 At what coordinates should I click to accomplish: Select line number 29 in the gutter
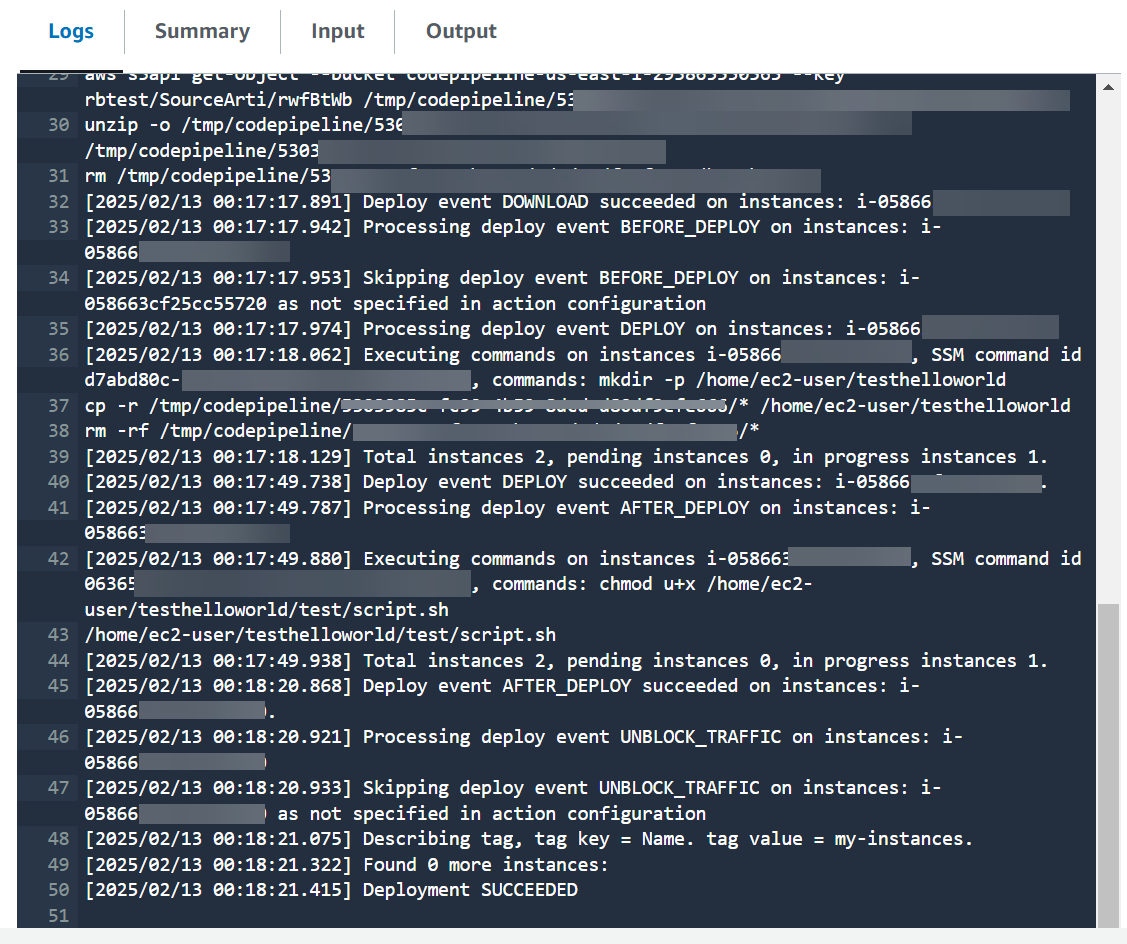pyautogui.click(x=60, y=73)
